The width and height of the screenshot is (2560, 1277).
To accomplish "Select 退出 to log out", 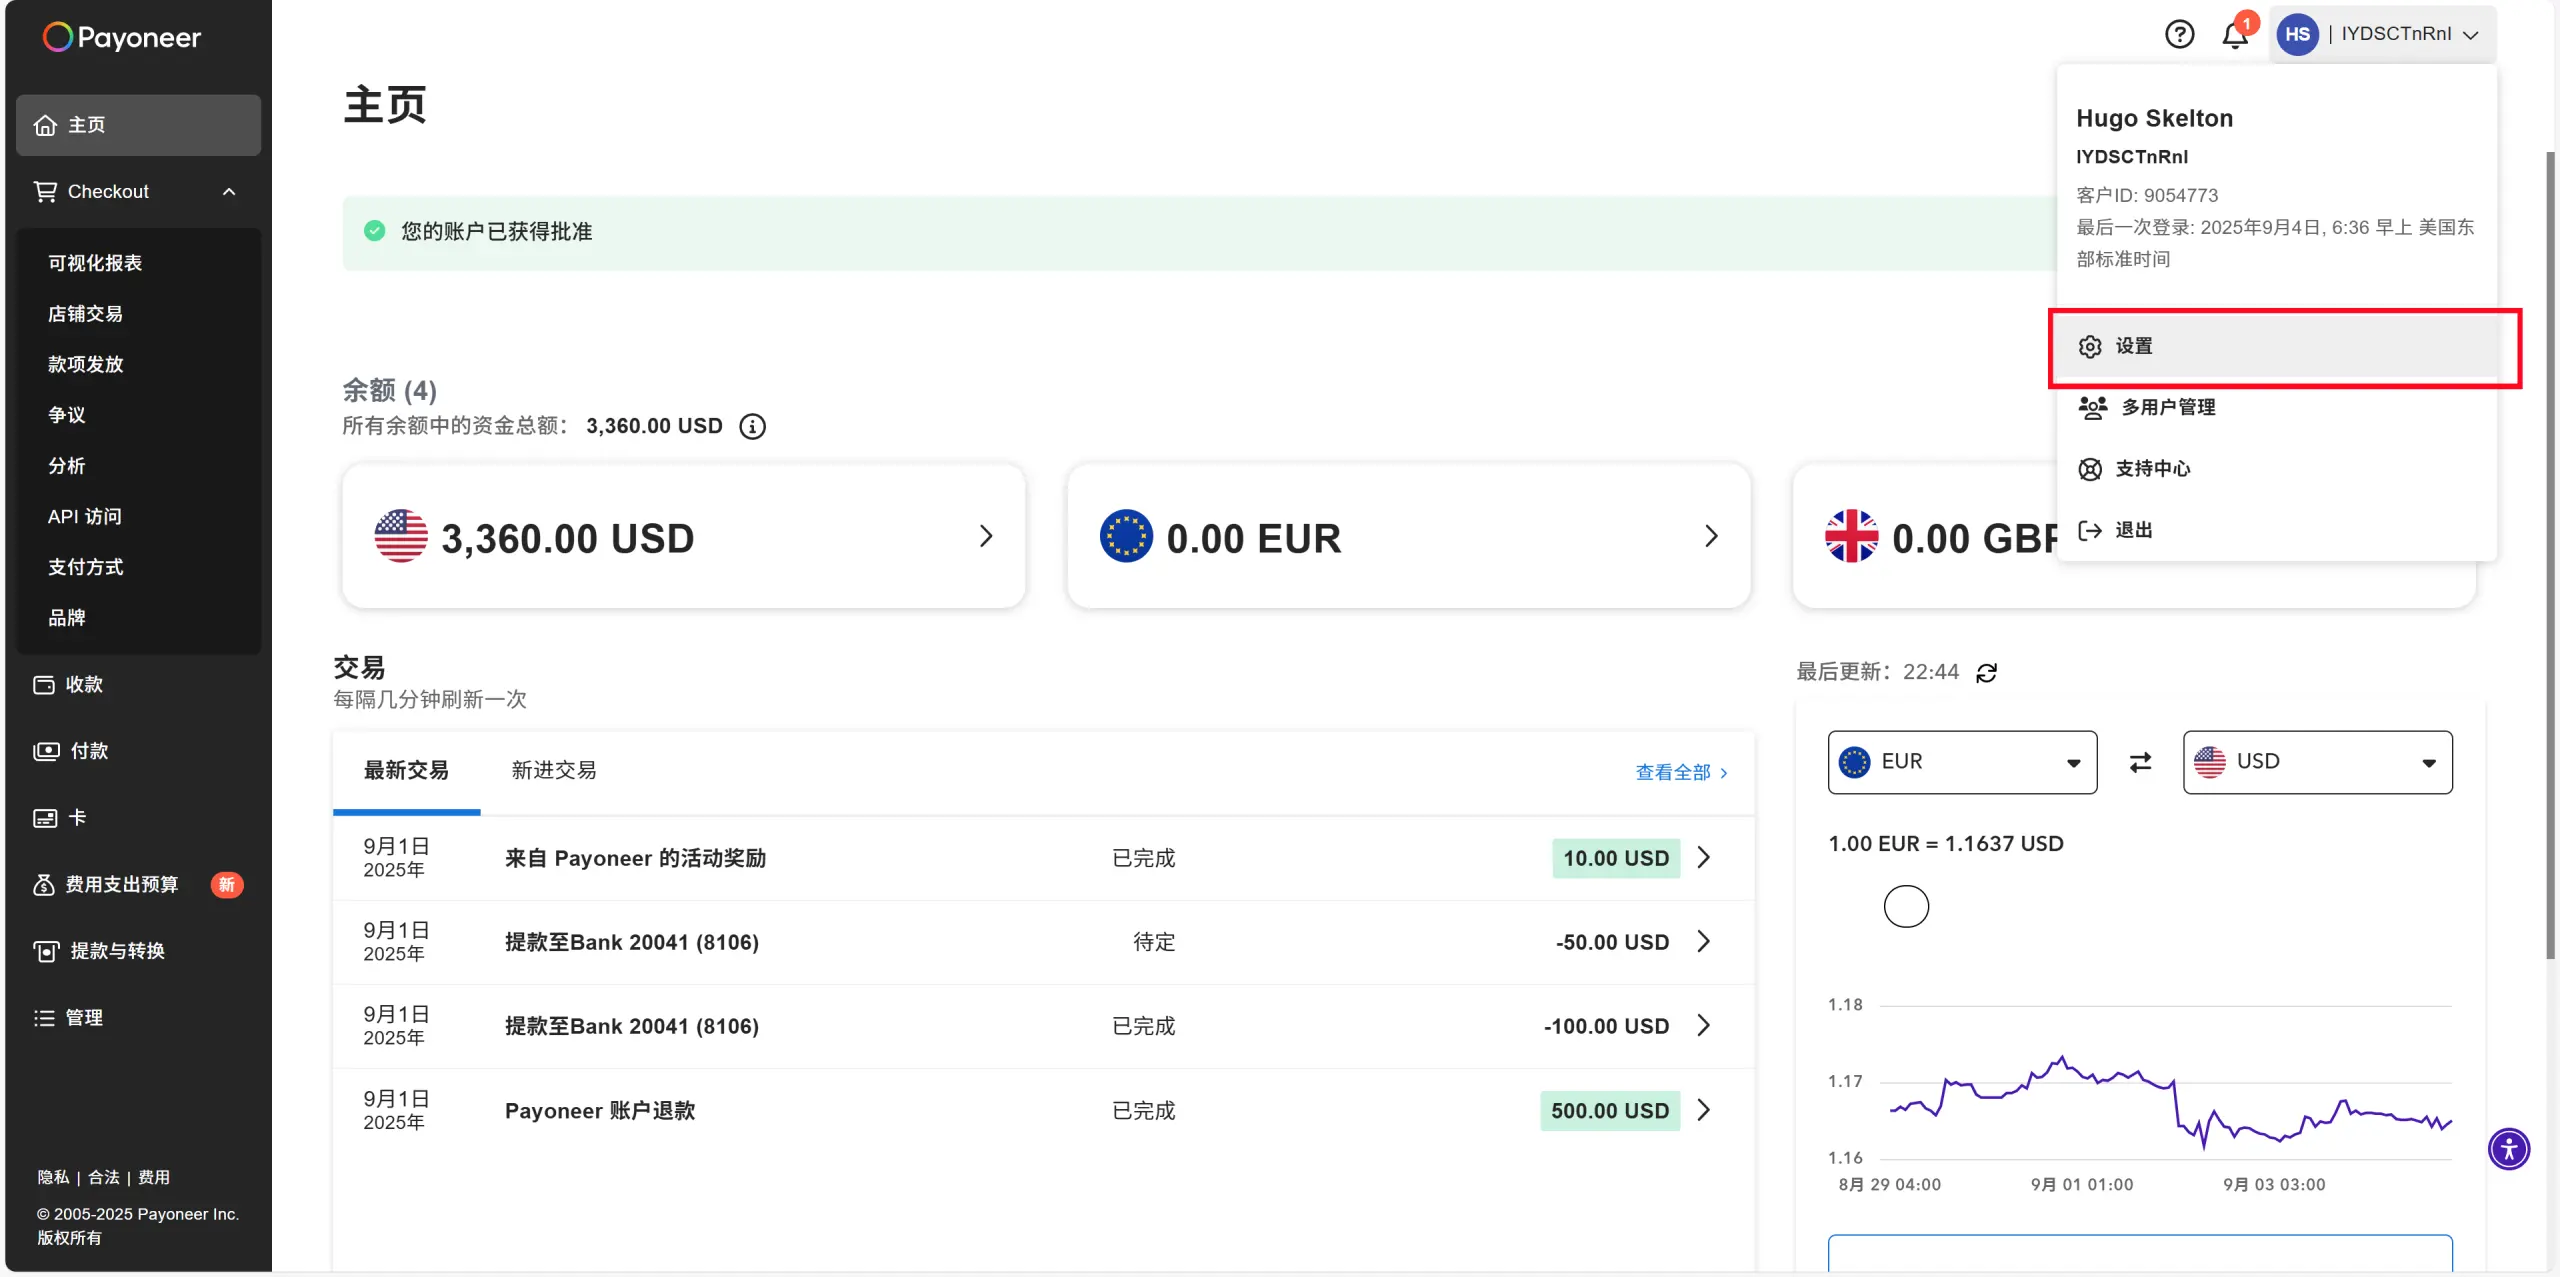I will (x=2277, y=530).
